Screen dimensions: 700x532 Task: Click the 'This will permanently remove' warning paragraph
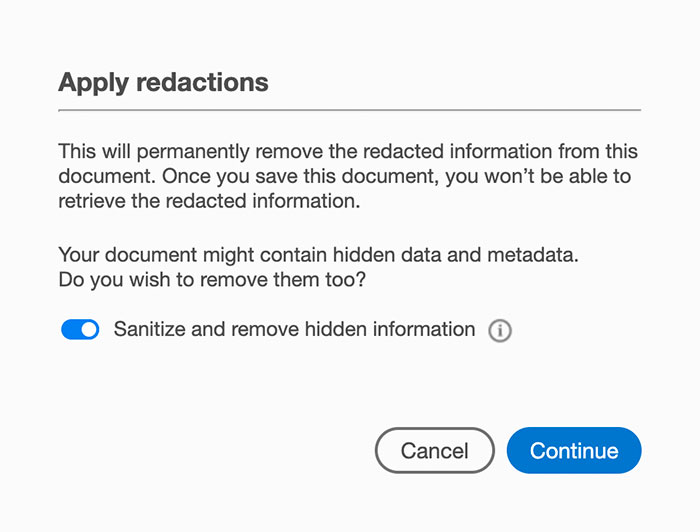pos(348,153)
